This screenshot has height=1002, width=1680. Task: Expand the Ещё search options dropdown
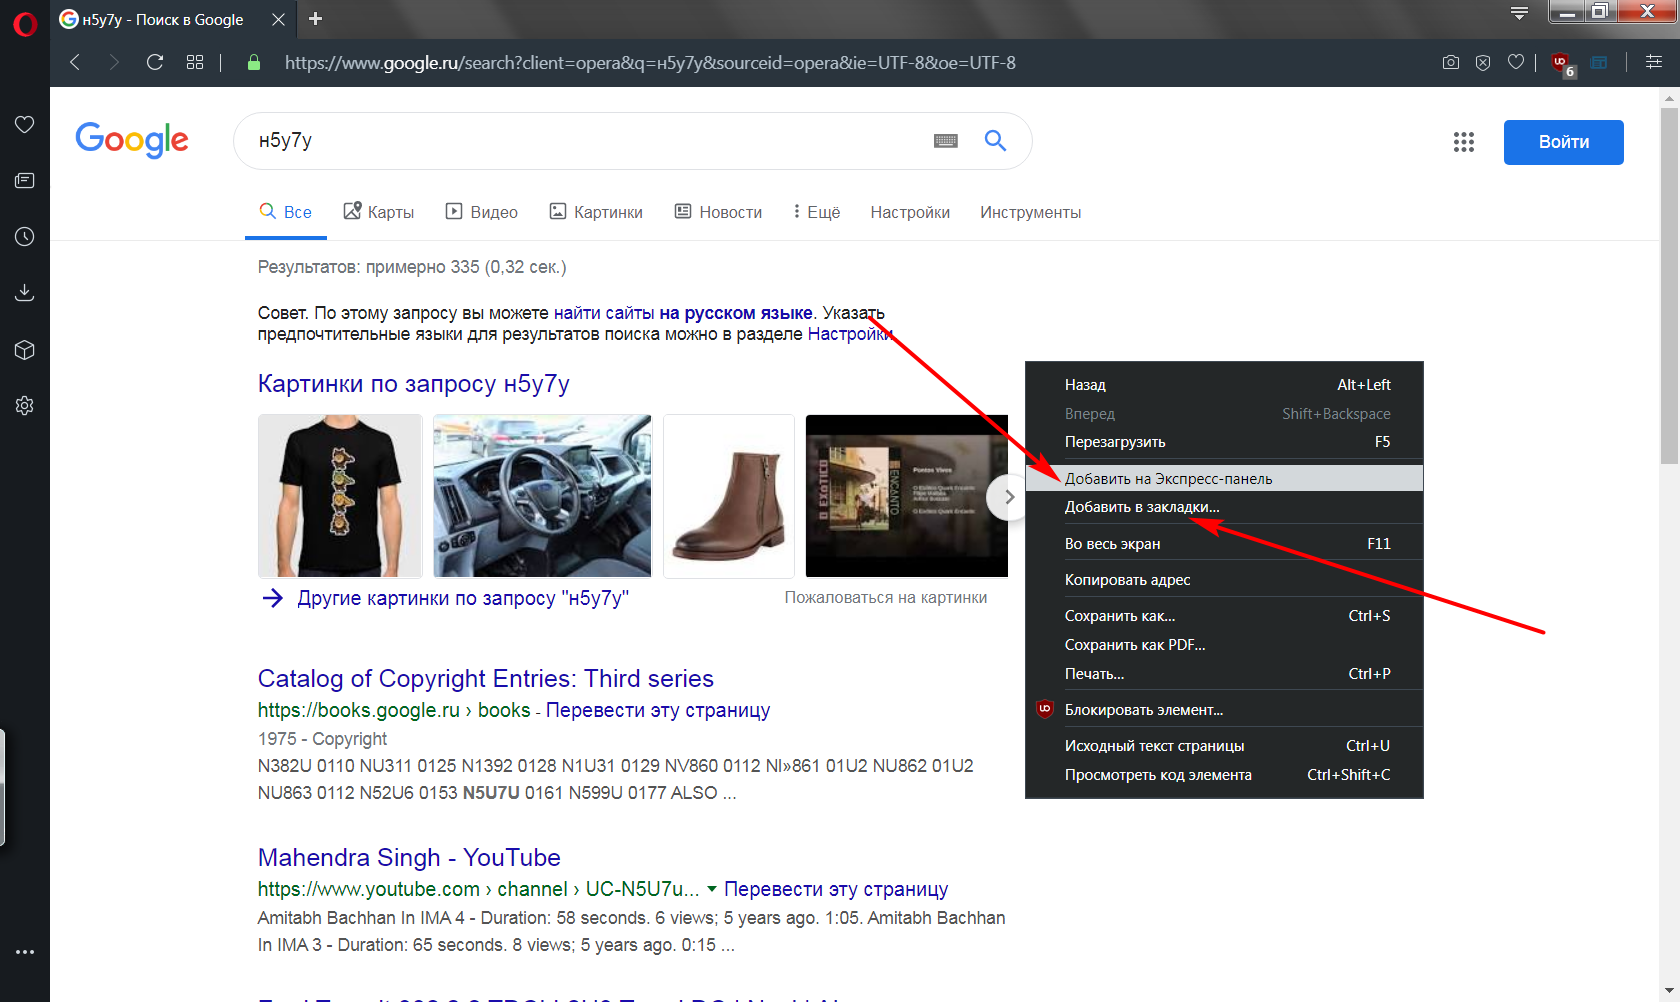[x=817, y=212]
